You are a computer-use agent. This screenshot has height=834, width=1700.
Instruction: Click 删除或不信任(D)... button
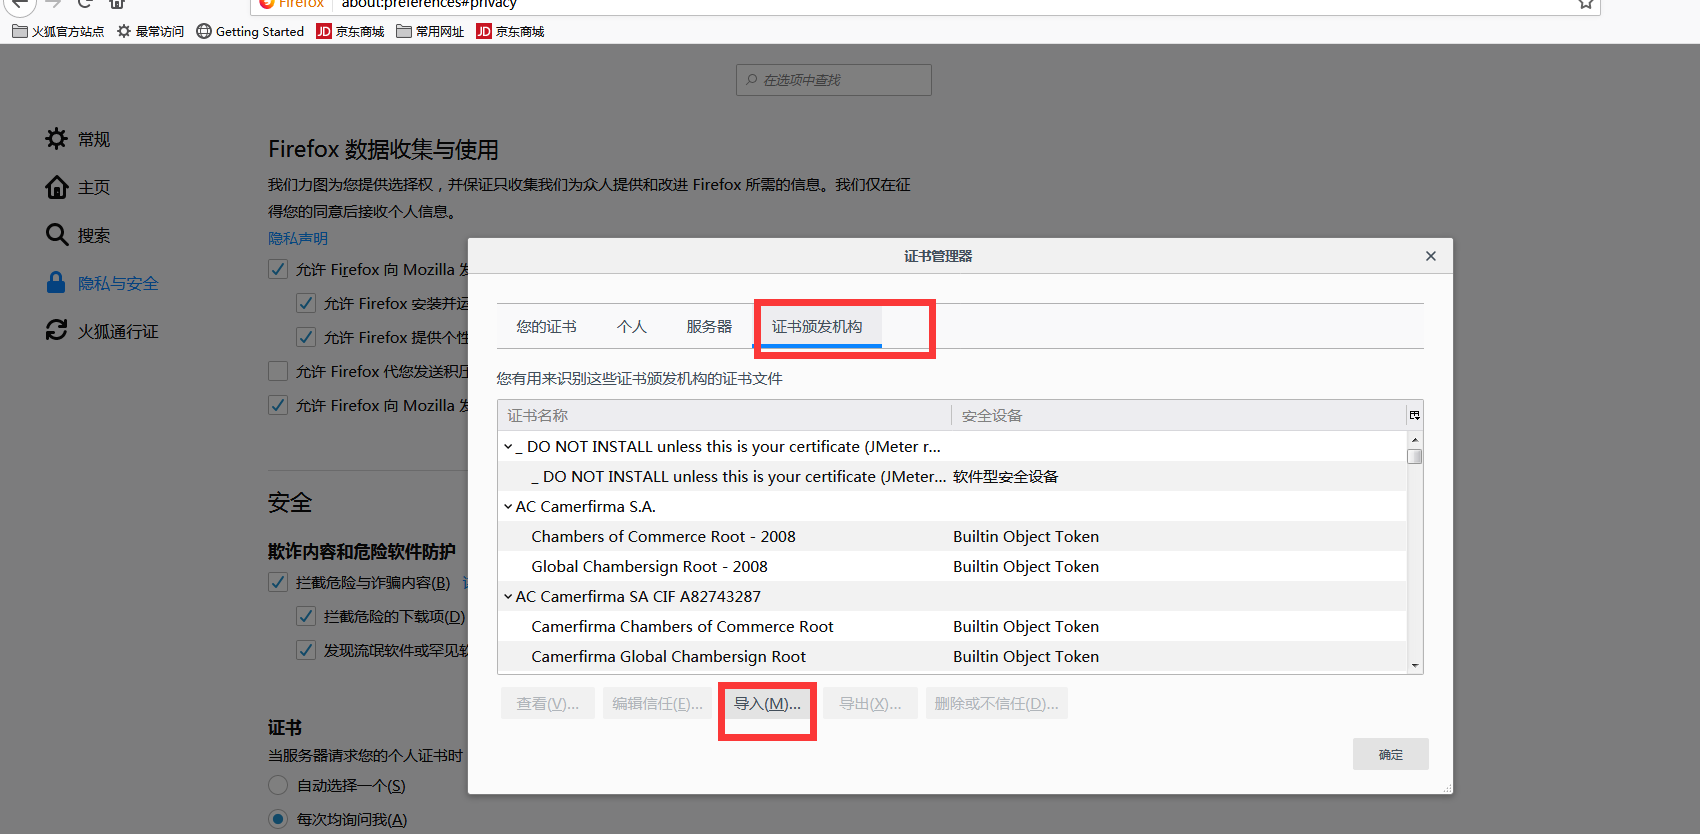pos(996,704)
